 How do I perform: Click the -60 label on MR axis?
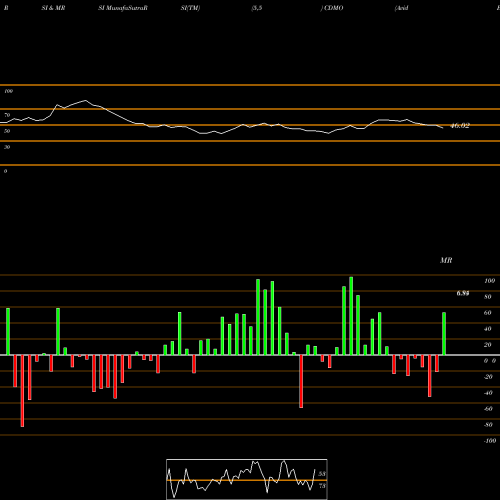tap(488, 409)
